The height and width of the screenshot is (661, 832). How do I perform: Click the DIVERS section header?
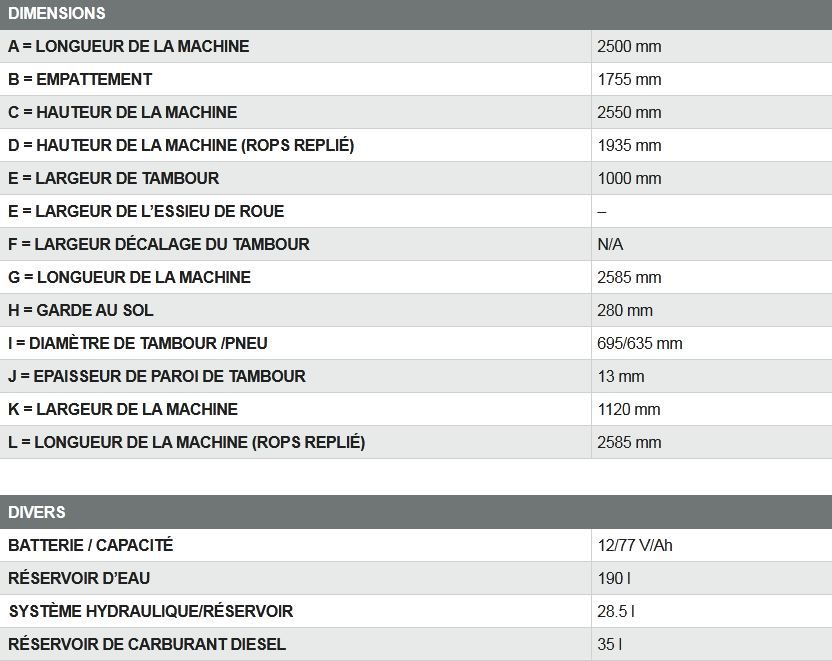[x=37, y=512]
